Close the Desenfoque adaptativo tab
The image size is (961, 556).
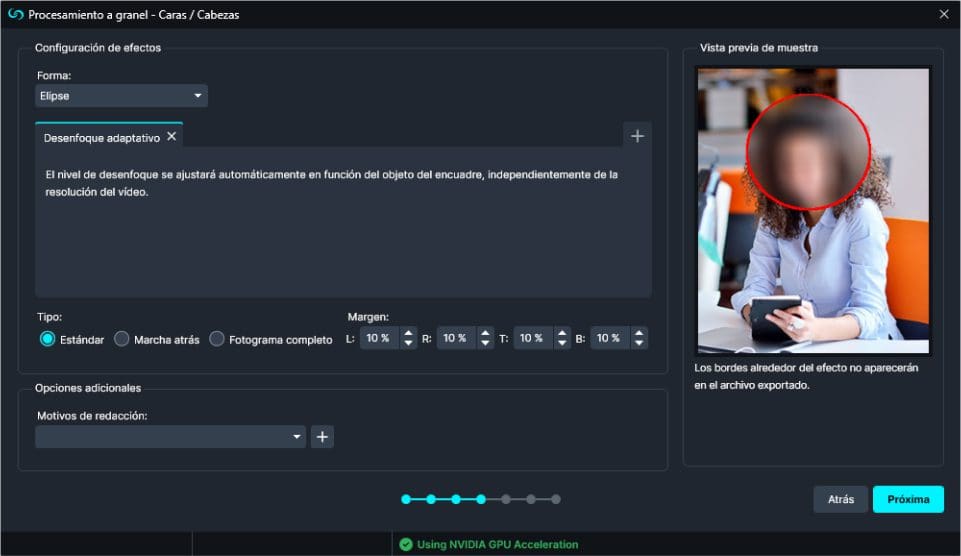click(x=172, y=136)
